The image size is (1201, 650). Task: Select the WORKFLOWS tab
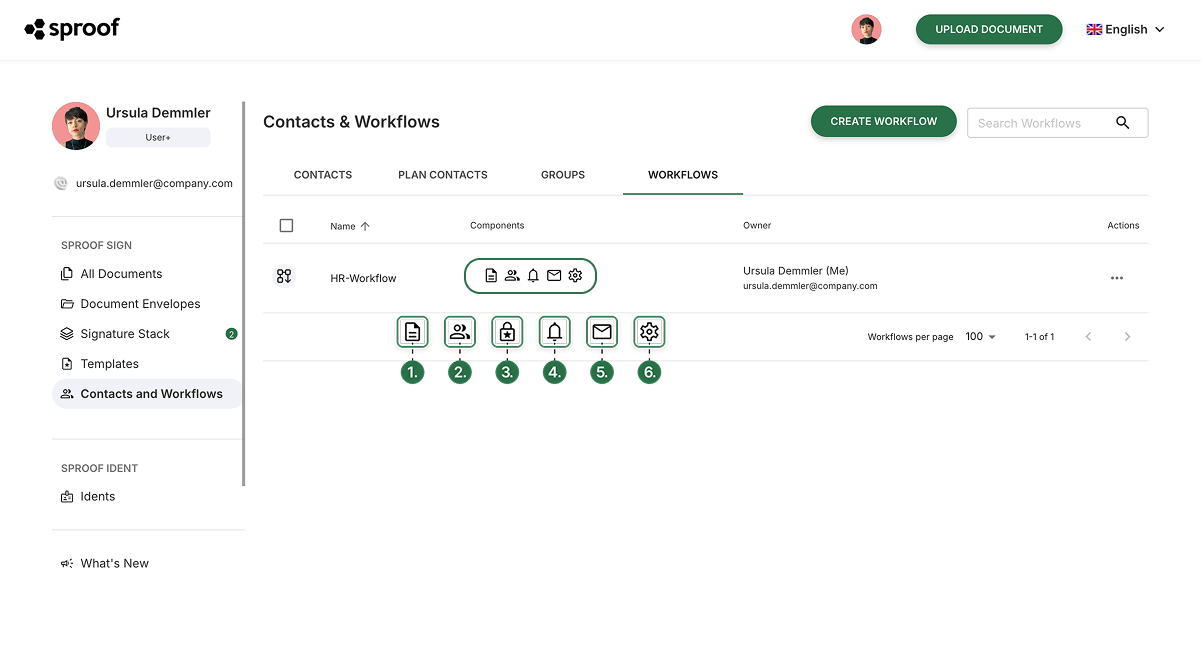click(683, 175)
